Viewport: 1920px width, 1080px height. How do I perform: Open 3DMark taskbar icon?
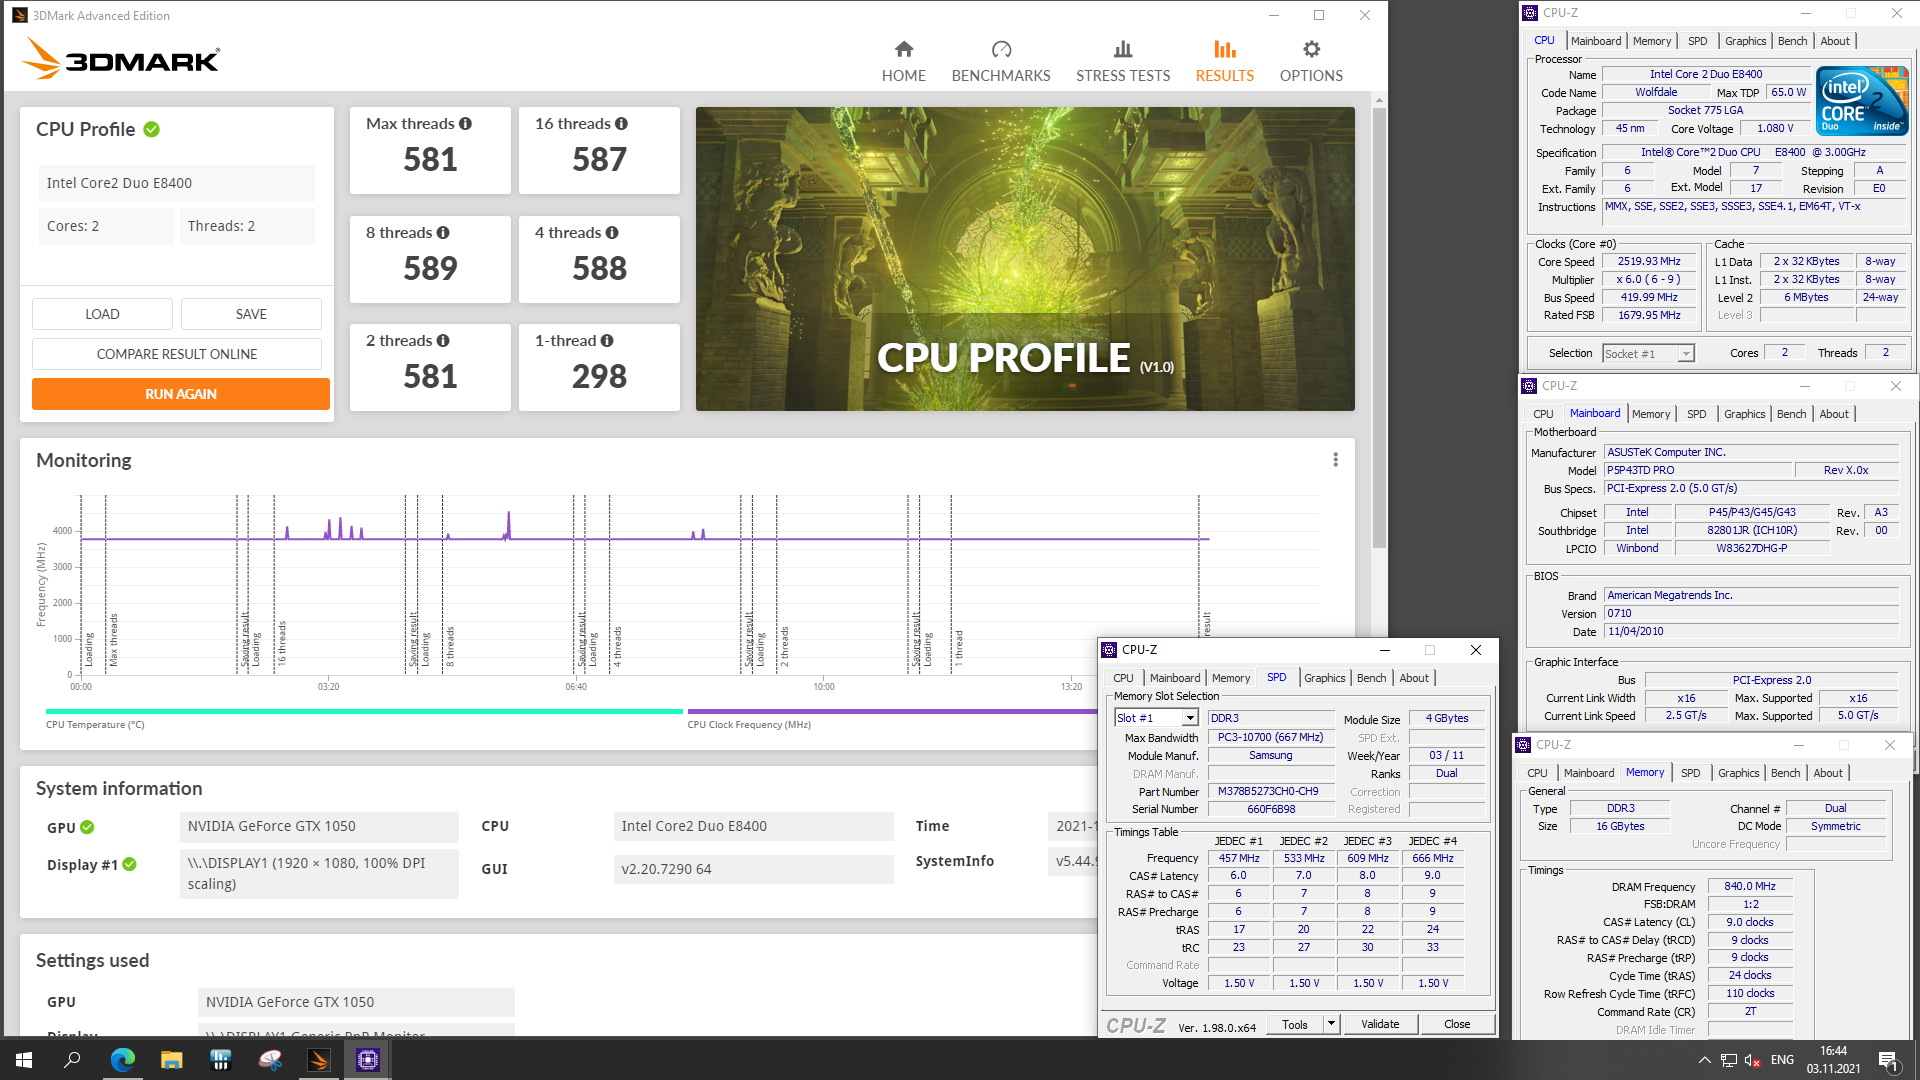click(319, 1060)
